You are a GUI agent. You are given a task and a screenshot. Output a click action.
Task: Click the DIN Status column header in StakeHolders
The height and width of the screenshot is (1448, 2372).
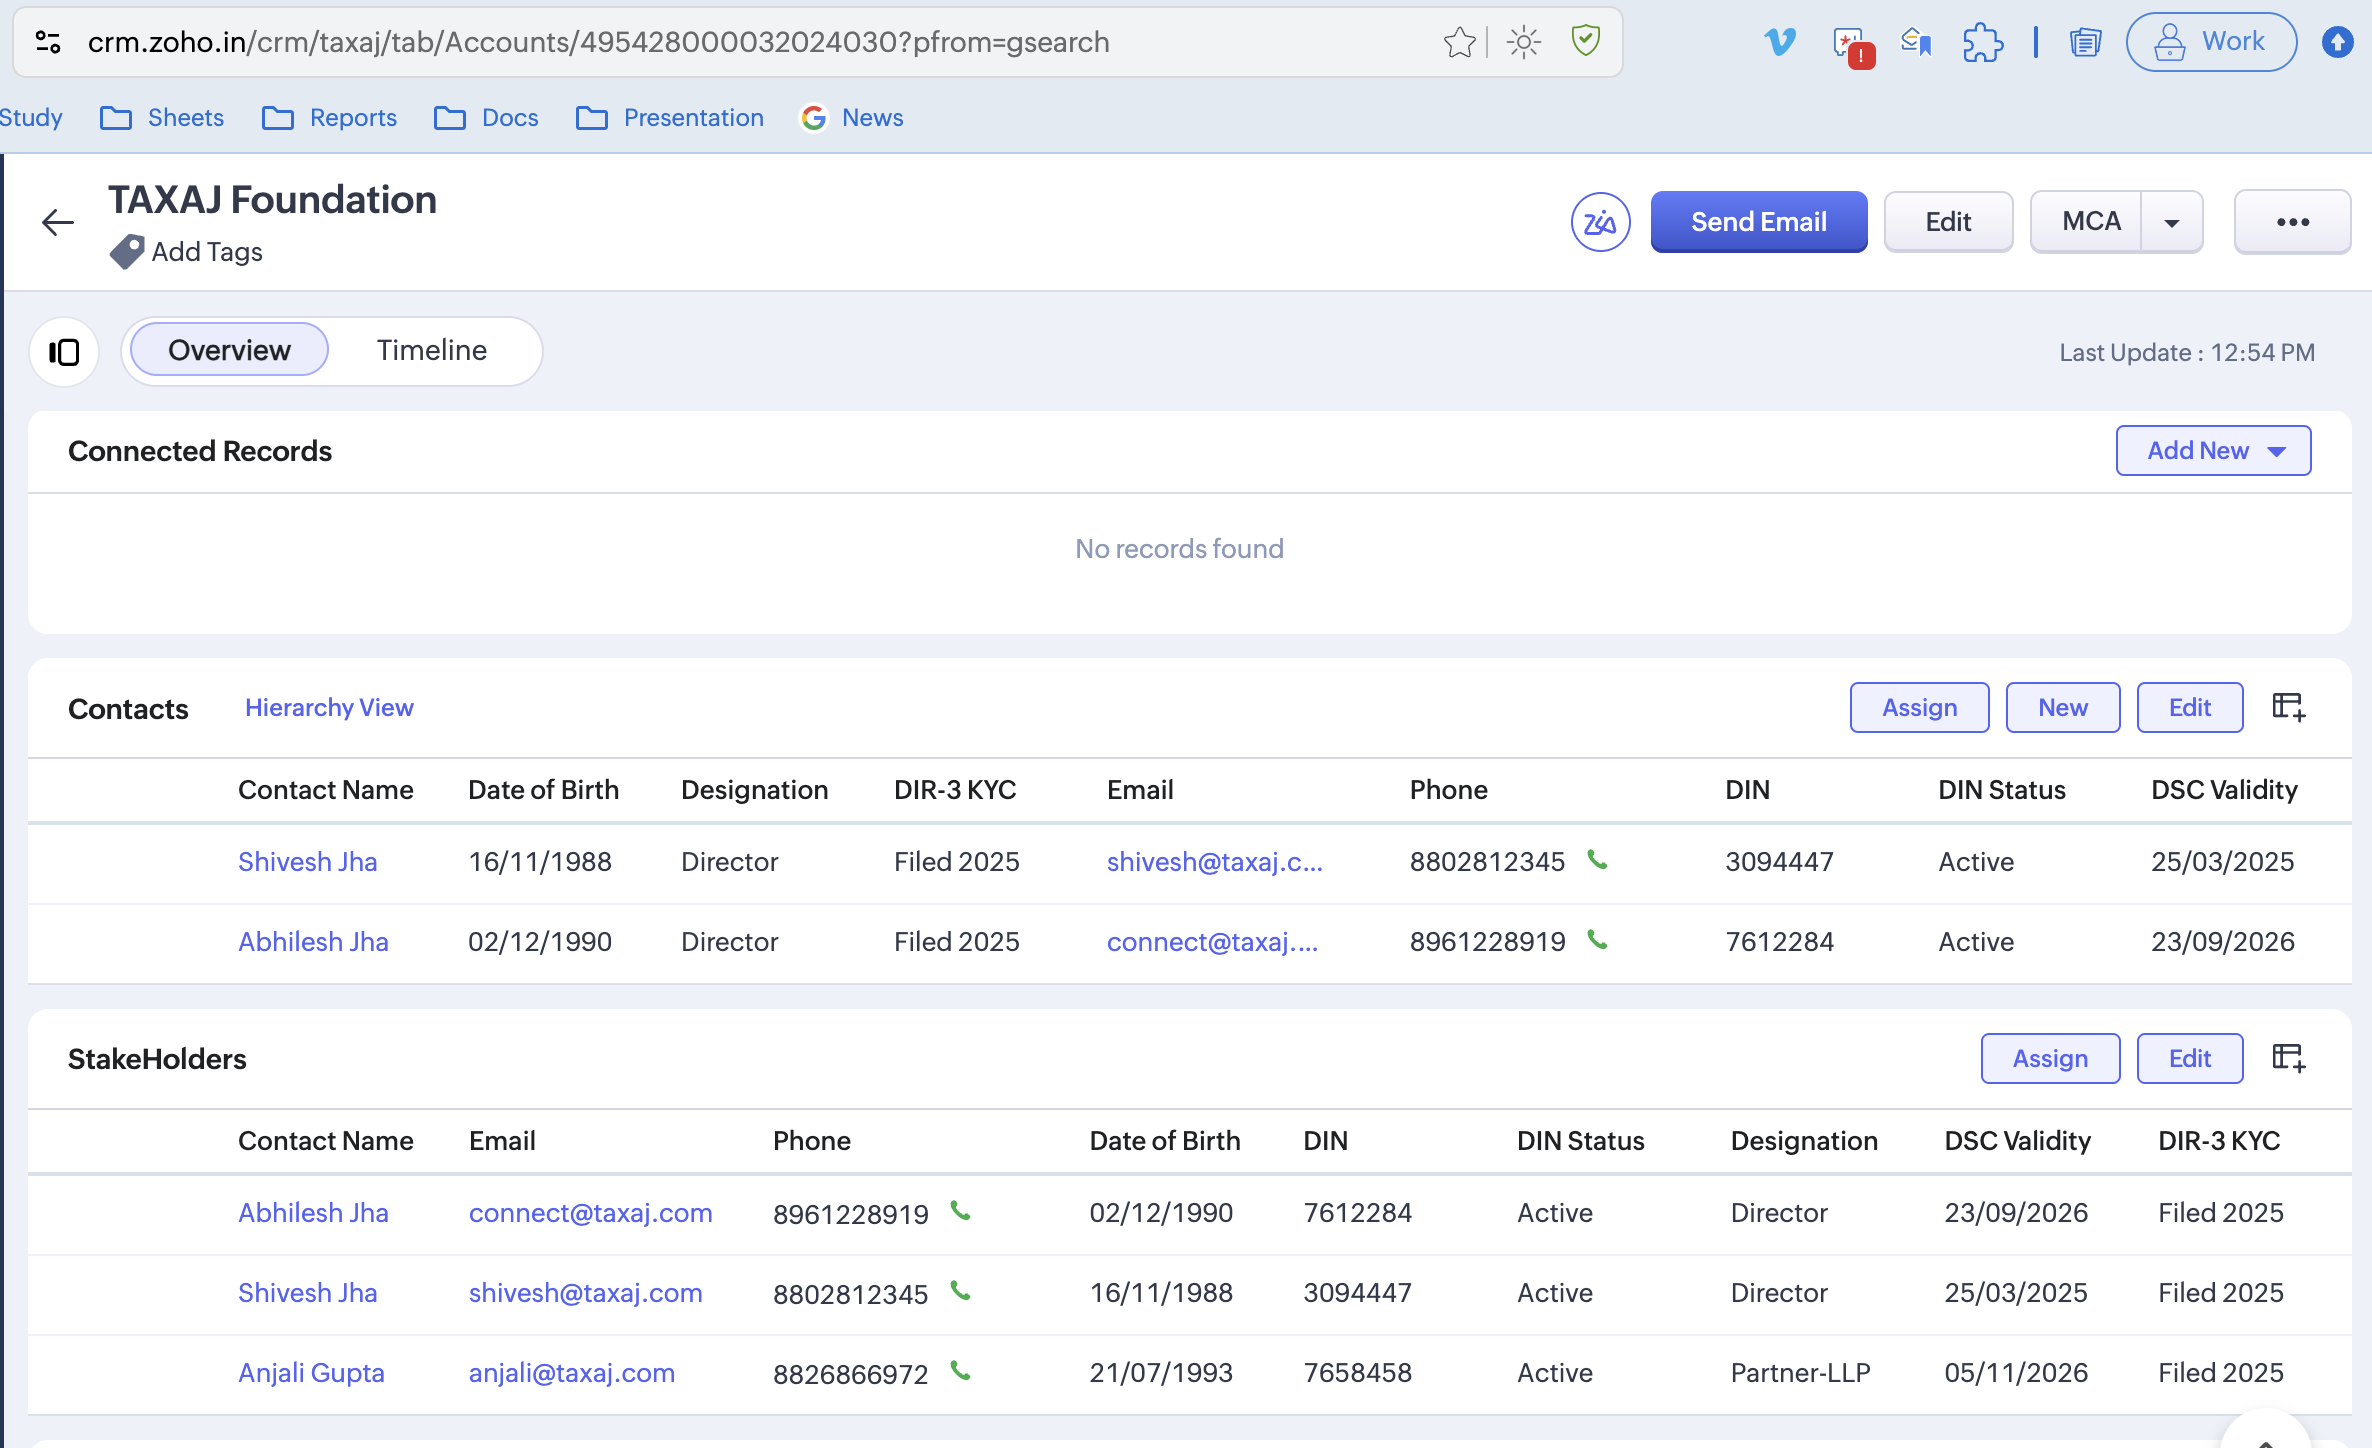1581,1141
